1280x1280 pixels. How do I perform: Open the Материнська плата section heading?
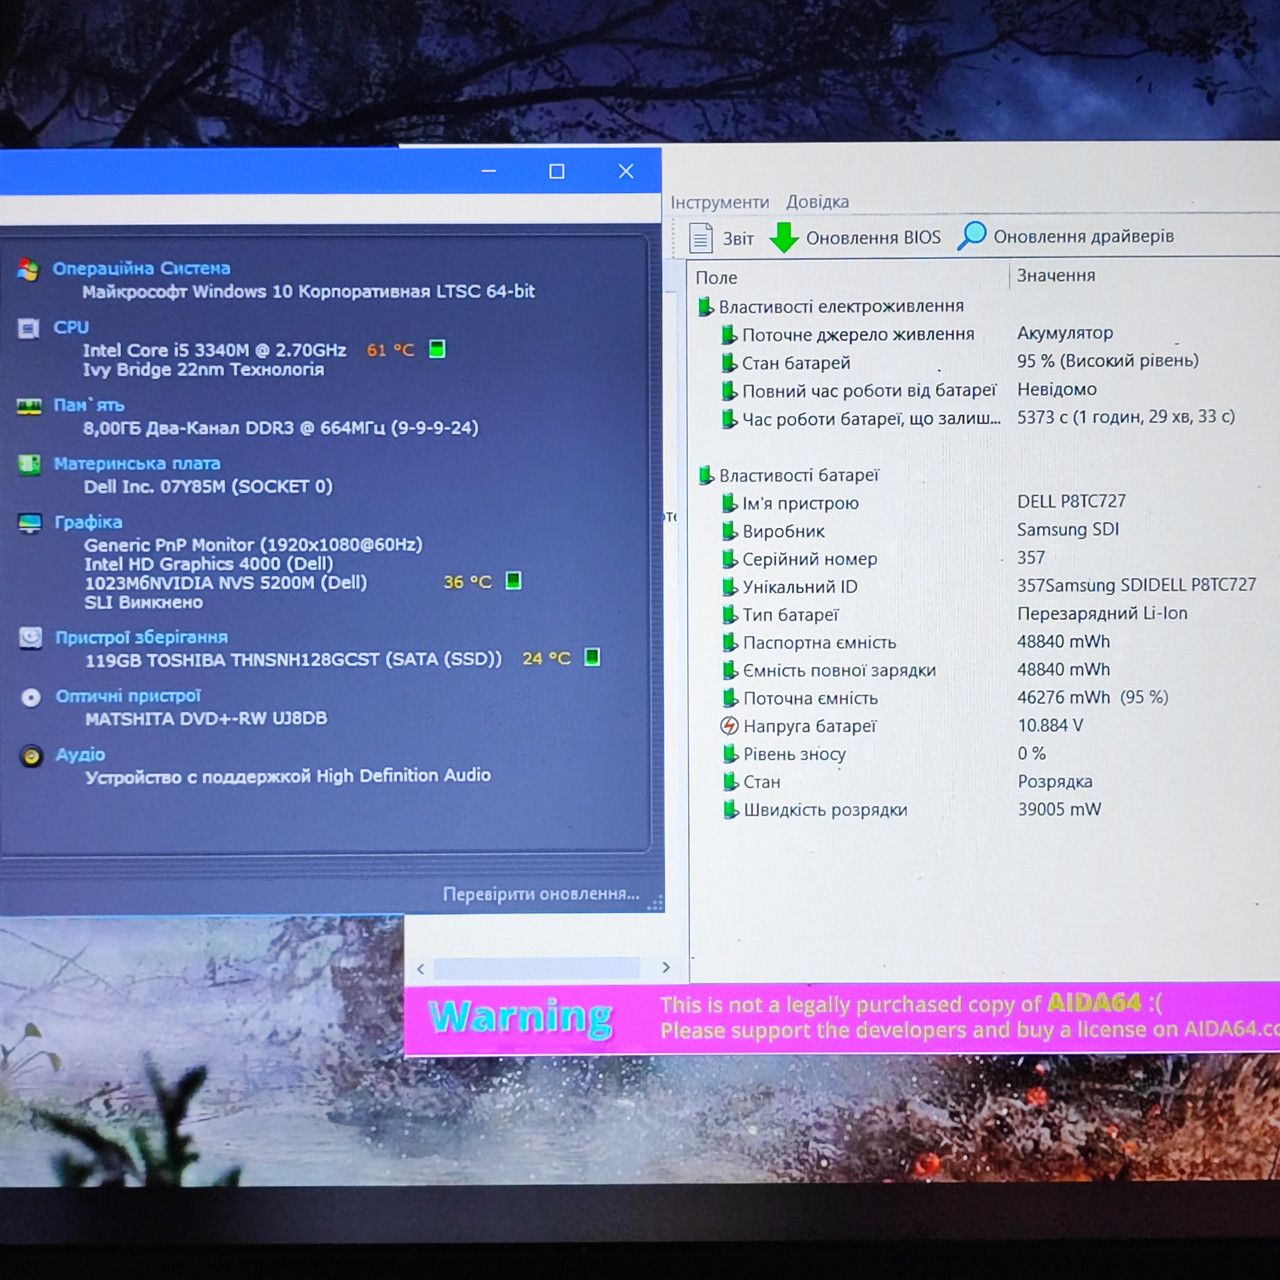[137, 464]
